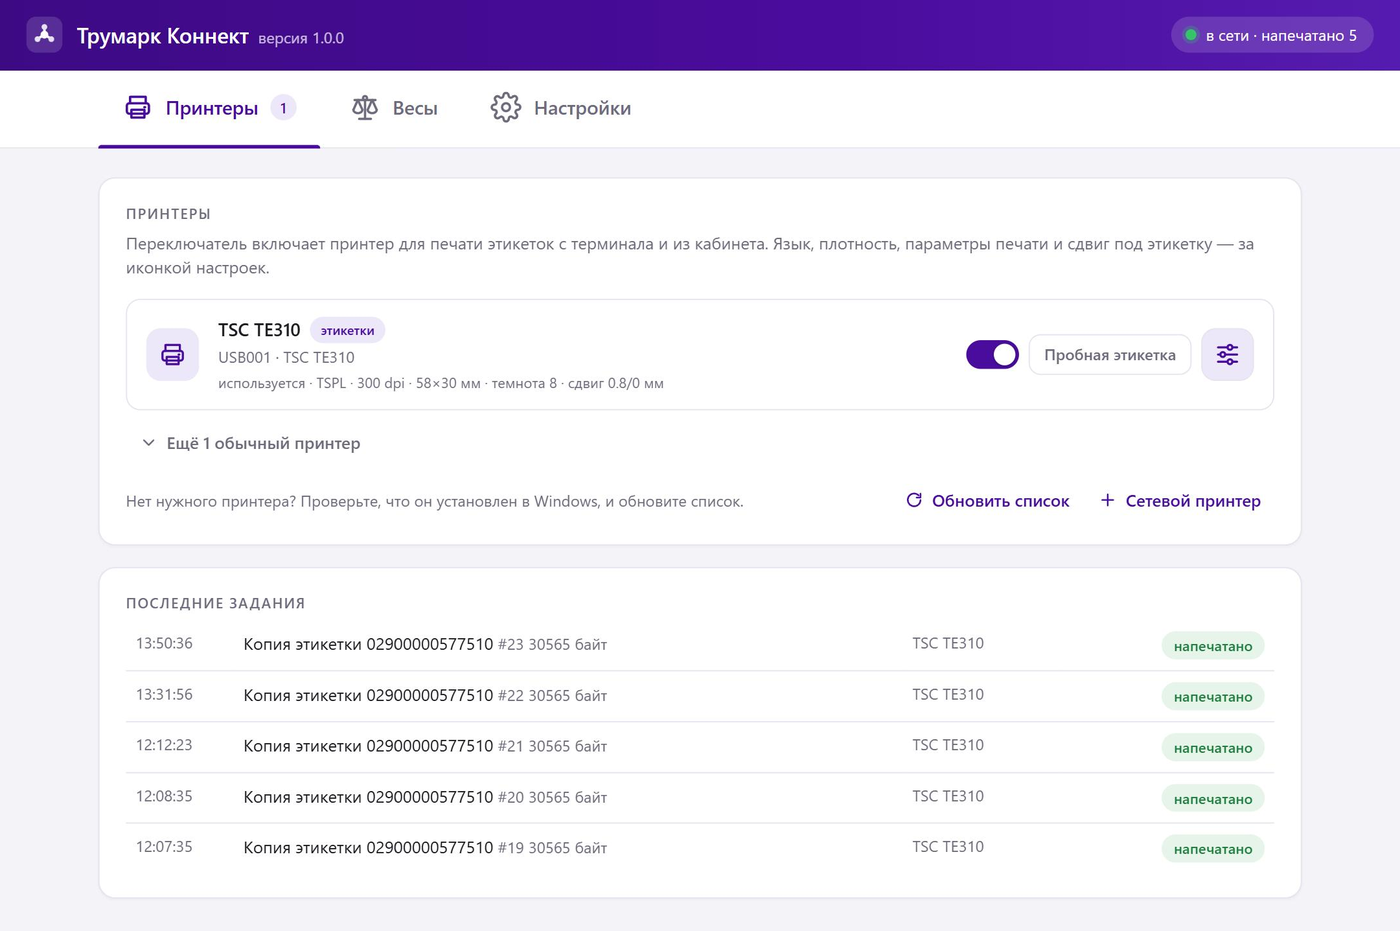Click the напечатано status badge for job #22

pyautogui.click(x=1213, y=697)
